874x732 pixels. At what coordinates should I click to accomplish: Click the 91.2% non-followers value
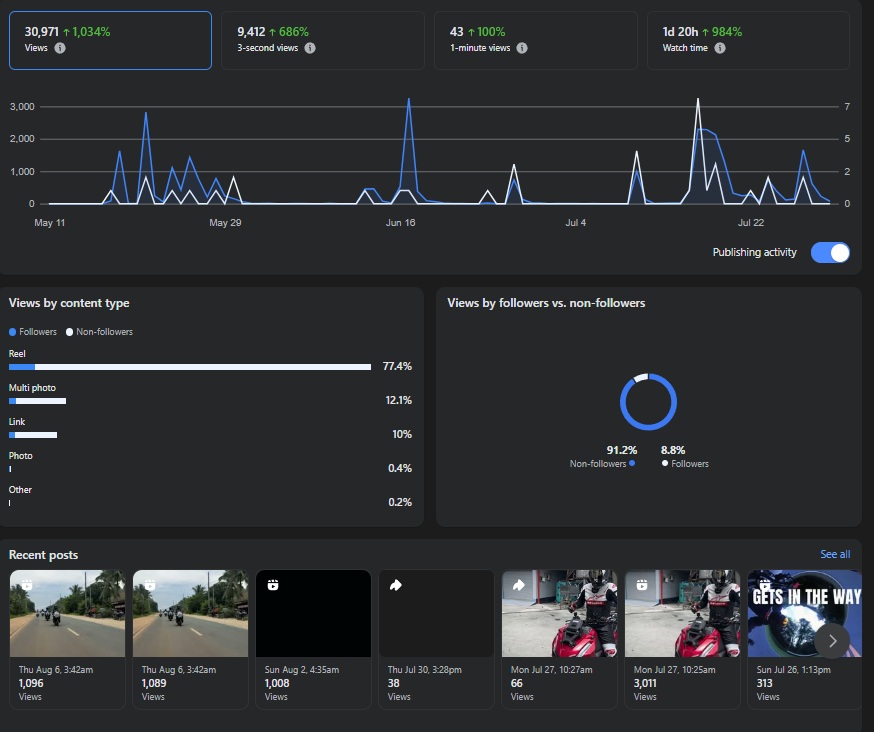(621, 450)
